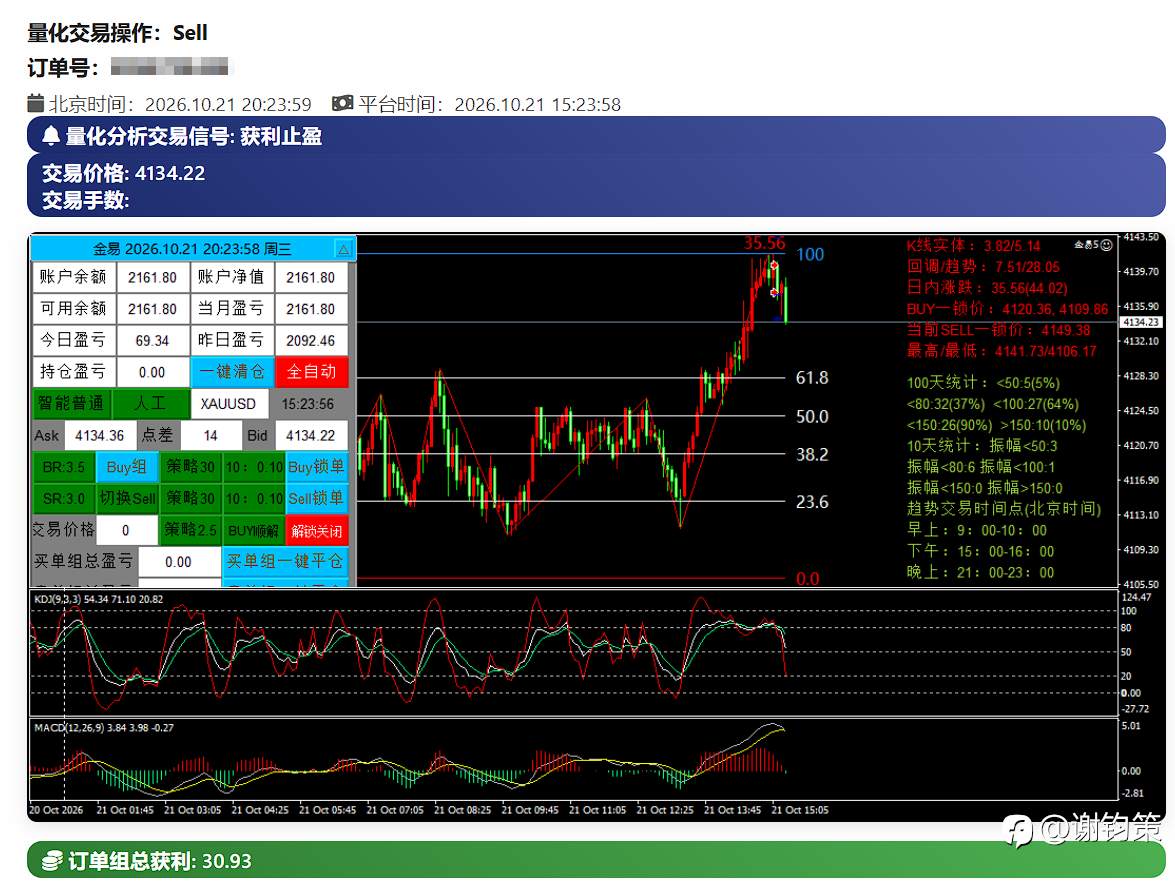Click the 10: 0.10 cell beside Sell锁单

tap(253, 498)
